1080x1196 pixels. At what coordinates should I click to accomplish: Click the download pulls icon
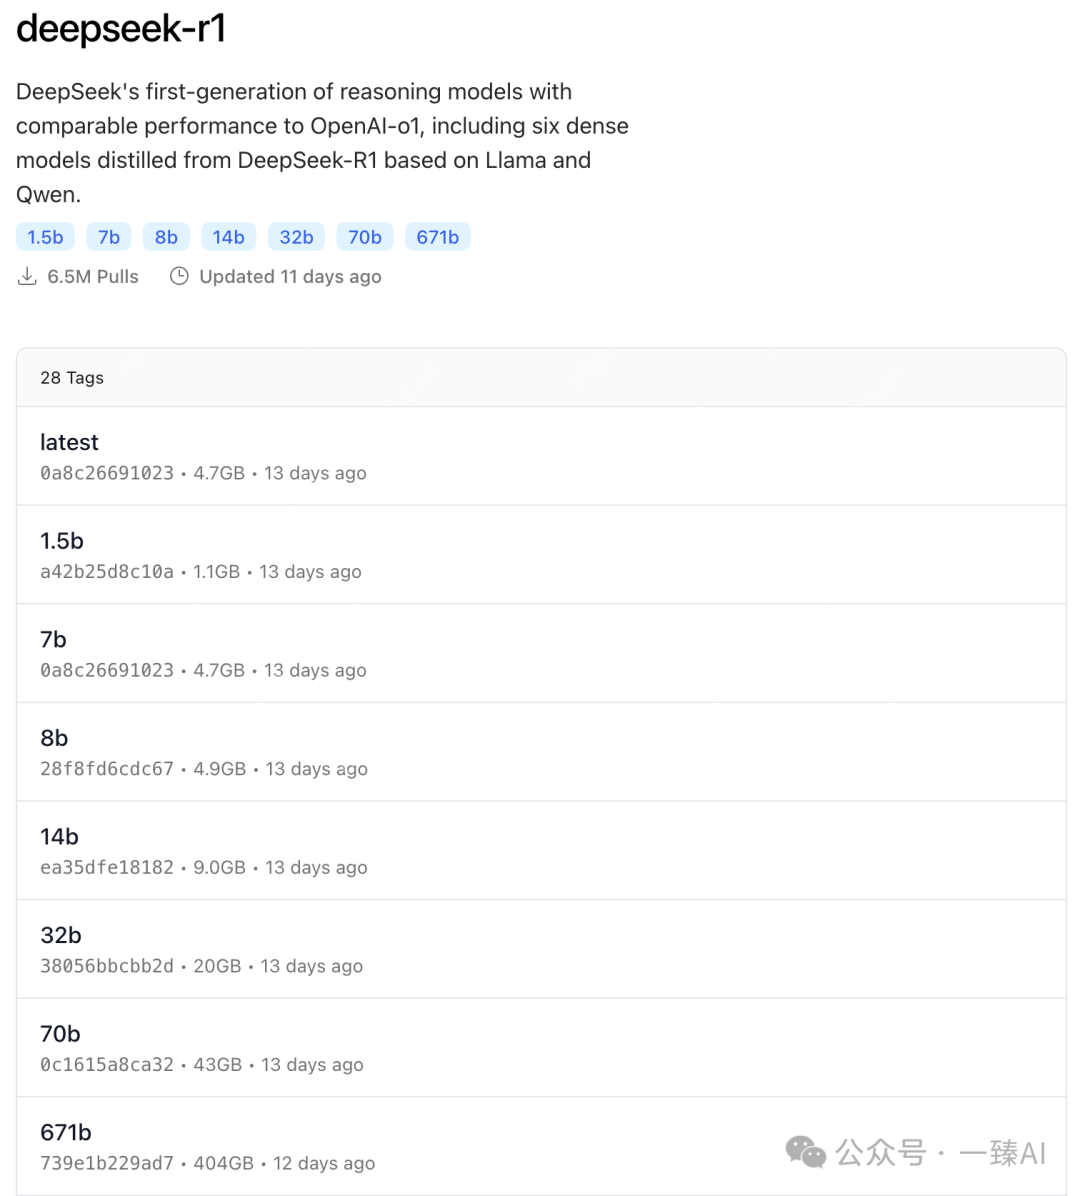tap(27, 277)
